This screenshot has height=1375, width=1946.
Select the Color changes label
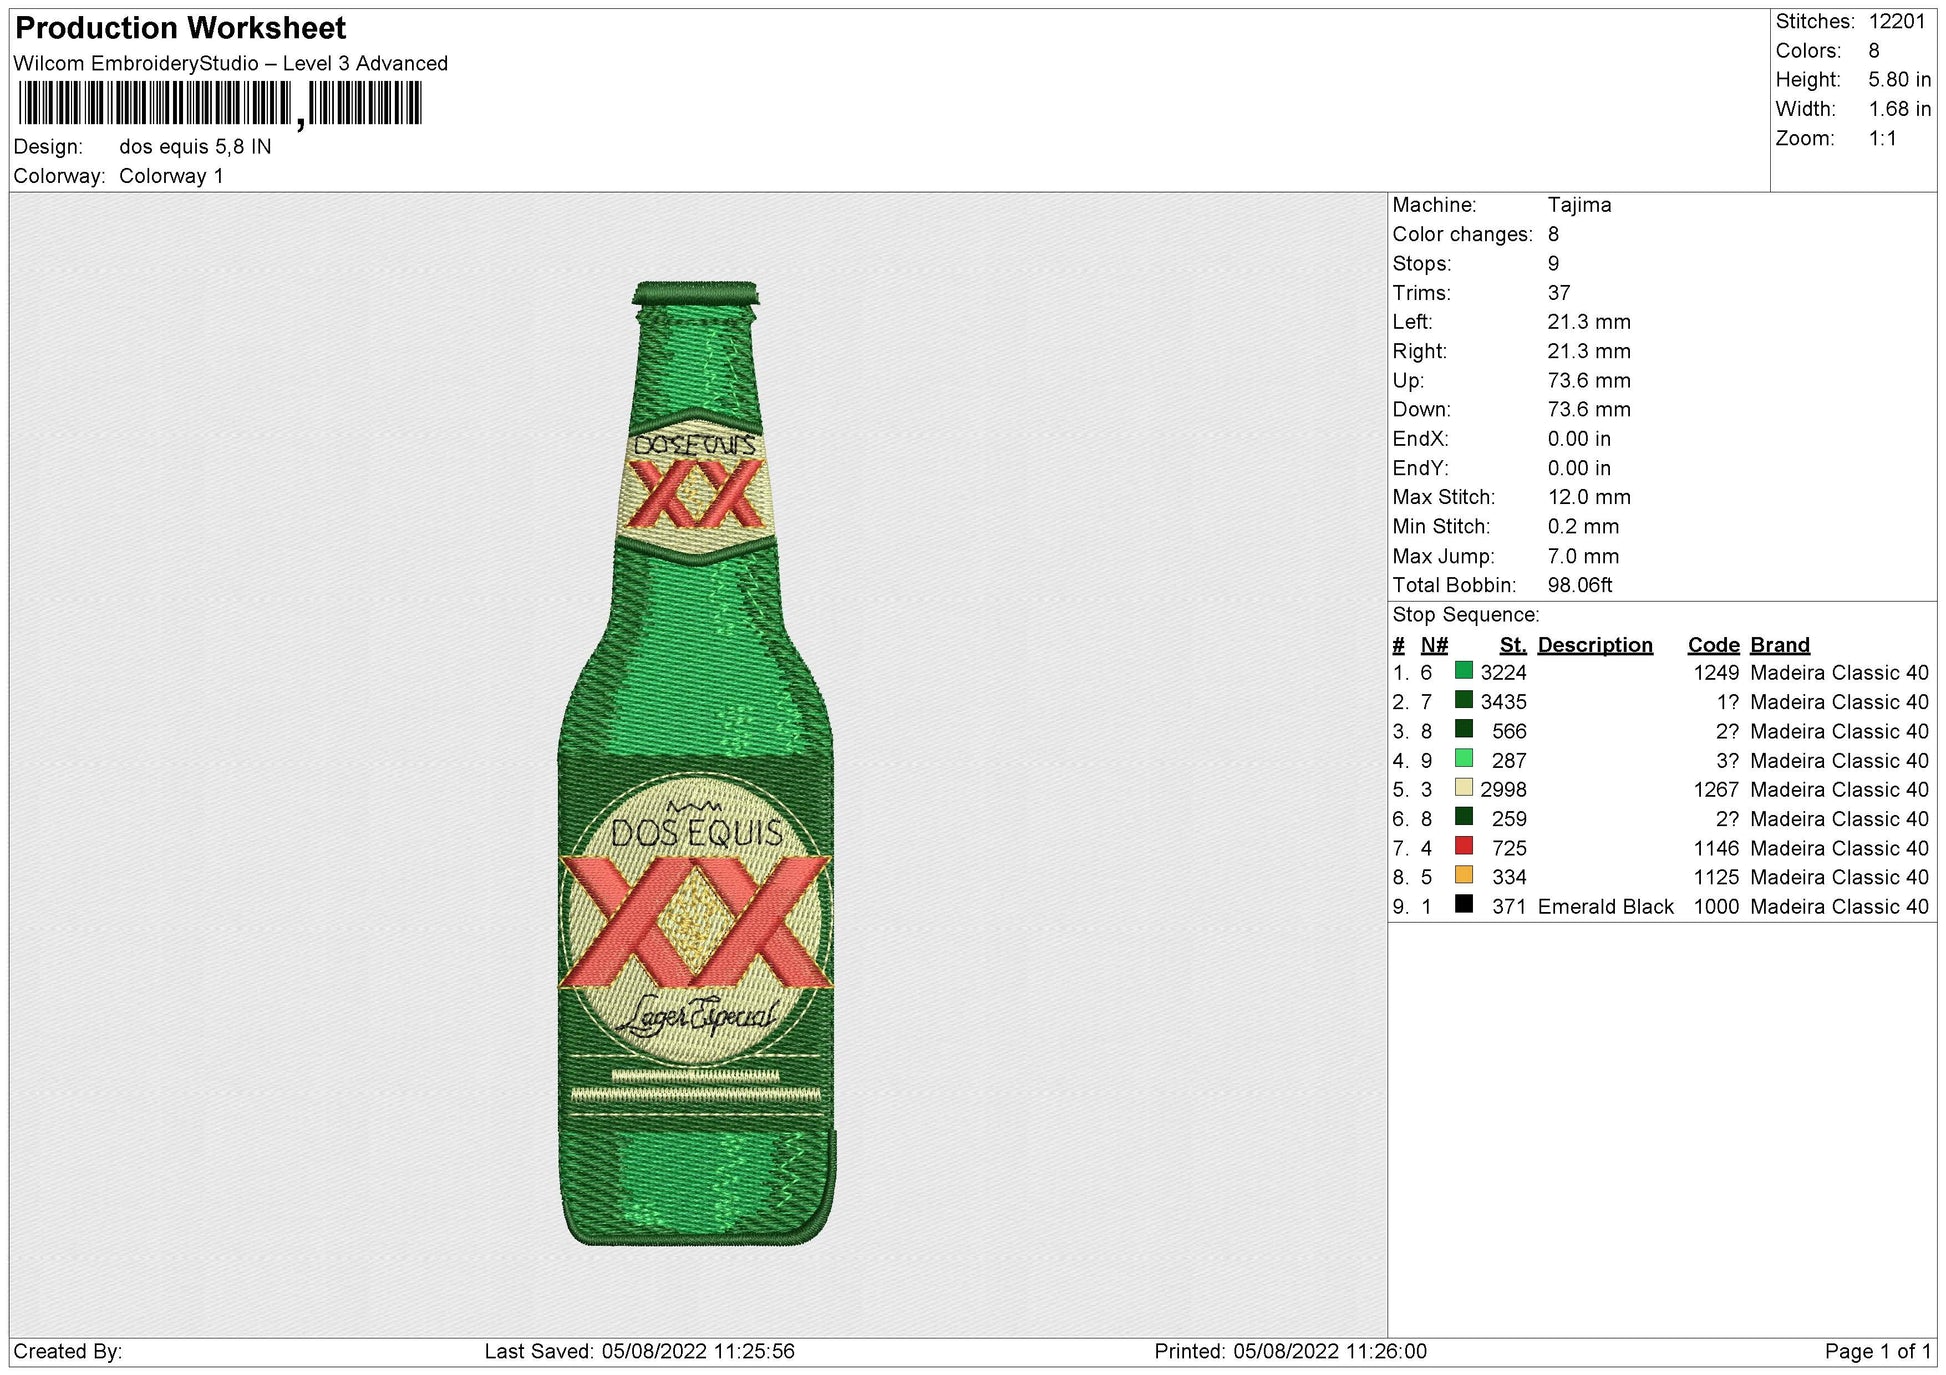click(1463, 234)
